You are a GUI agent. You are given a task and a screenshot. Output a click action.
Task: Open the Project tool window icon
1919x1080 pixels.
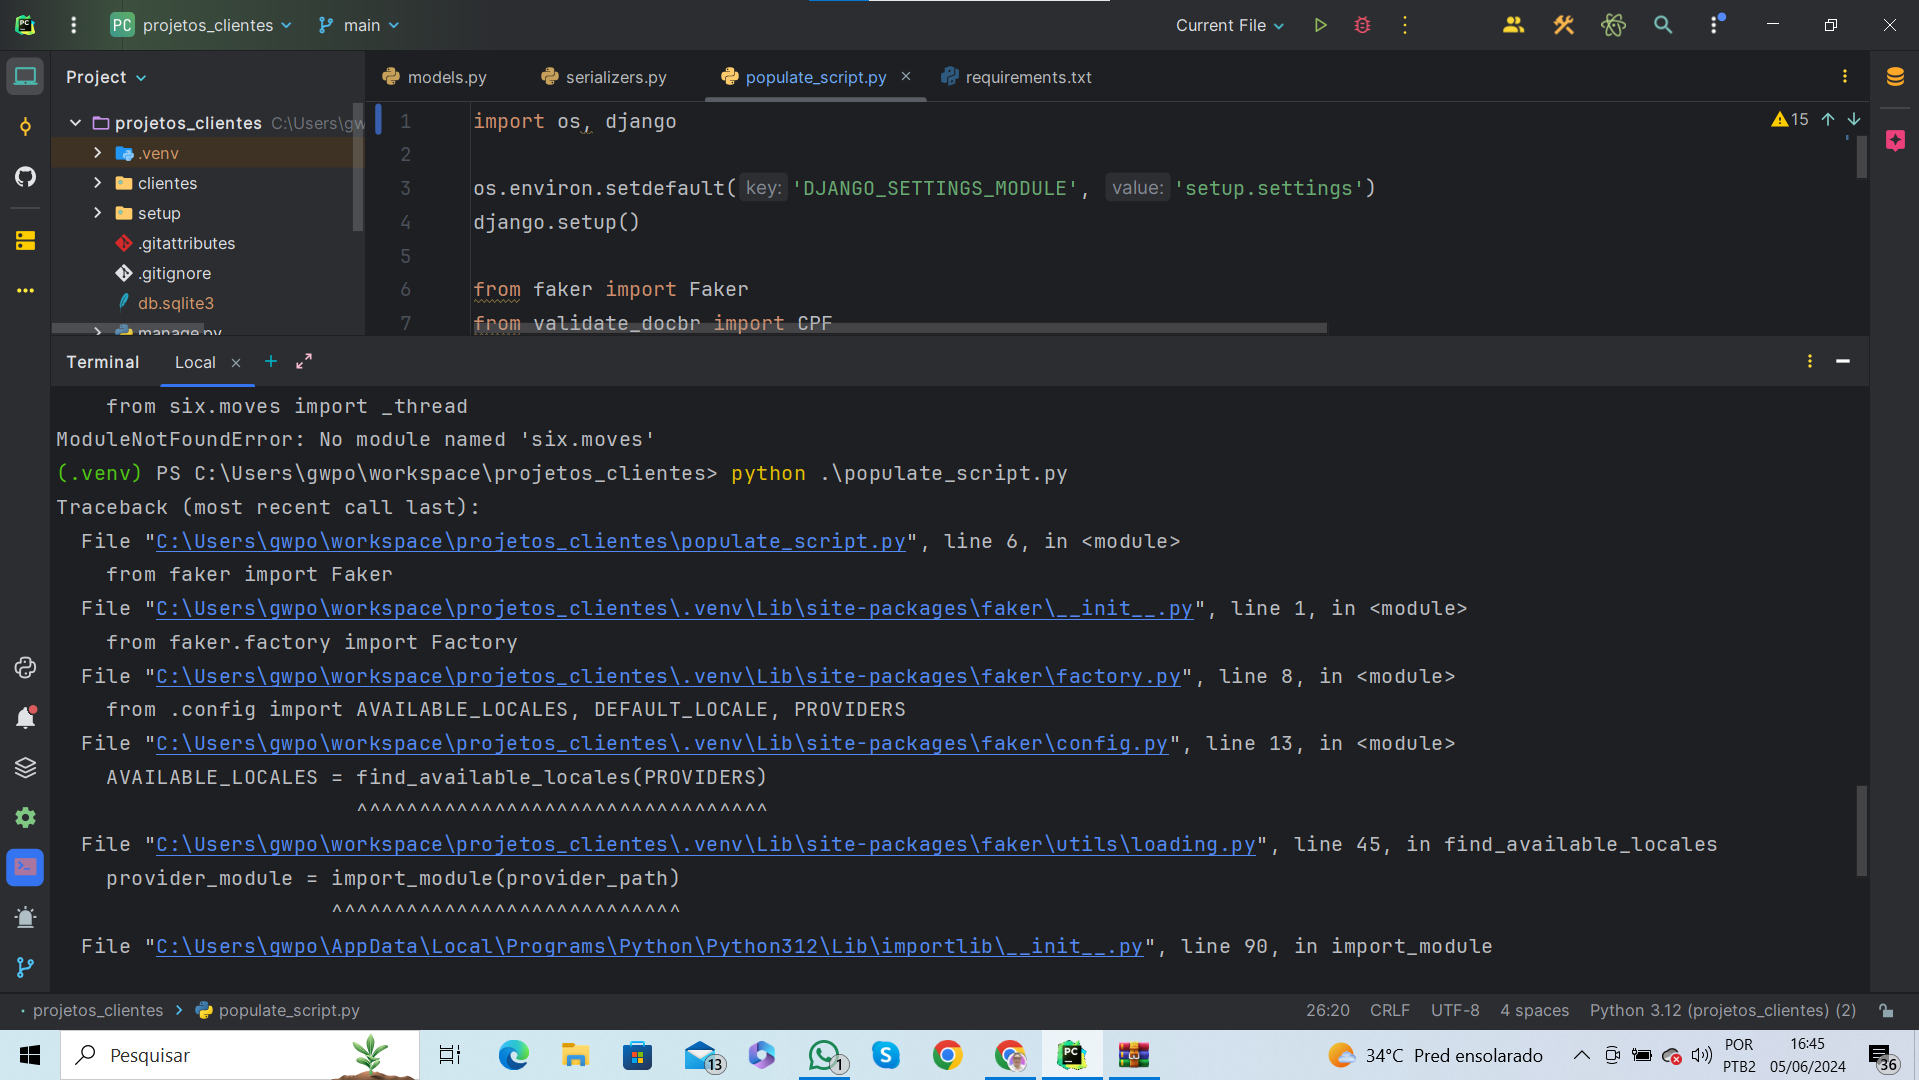pyautogui.click(x=25, y=77)
